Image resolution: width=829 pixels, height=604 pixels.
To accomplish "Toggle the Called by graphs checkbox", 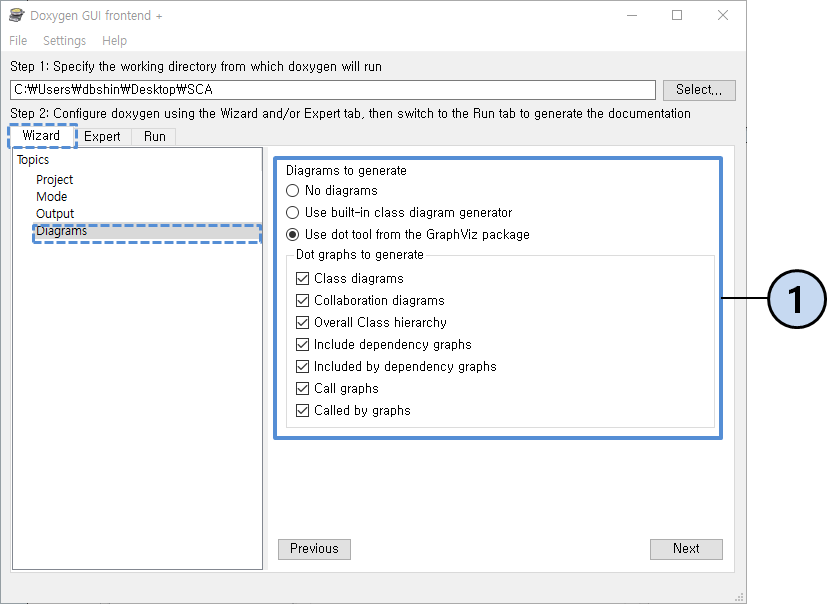I will pos(353,410).
